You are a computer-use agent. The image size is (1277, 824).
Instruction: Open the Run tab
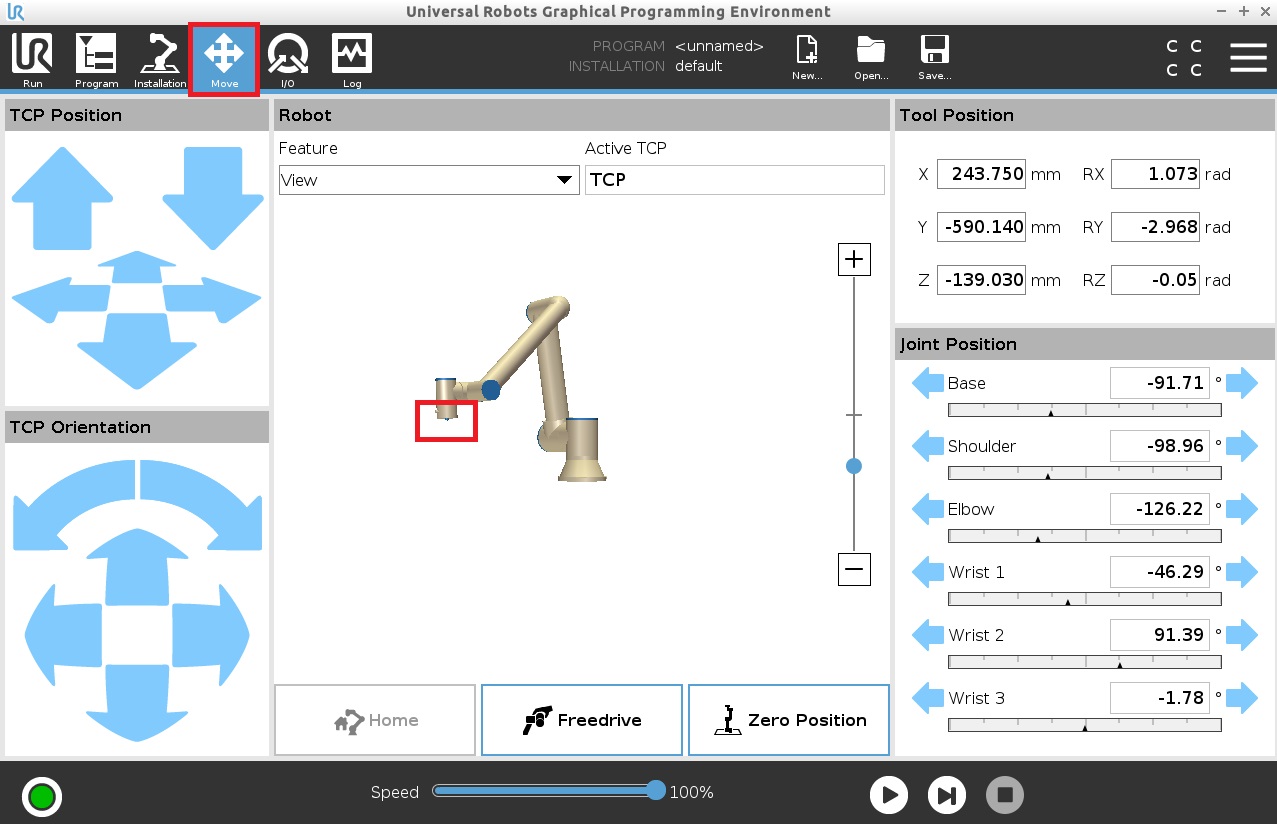pyautogui.click(x=33, y=60)
